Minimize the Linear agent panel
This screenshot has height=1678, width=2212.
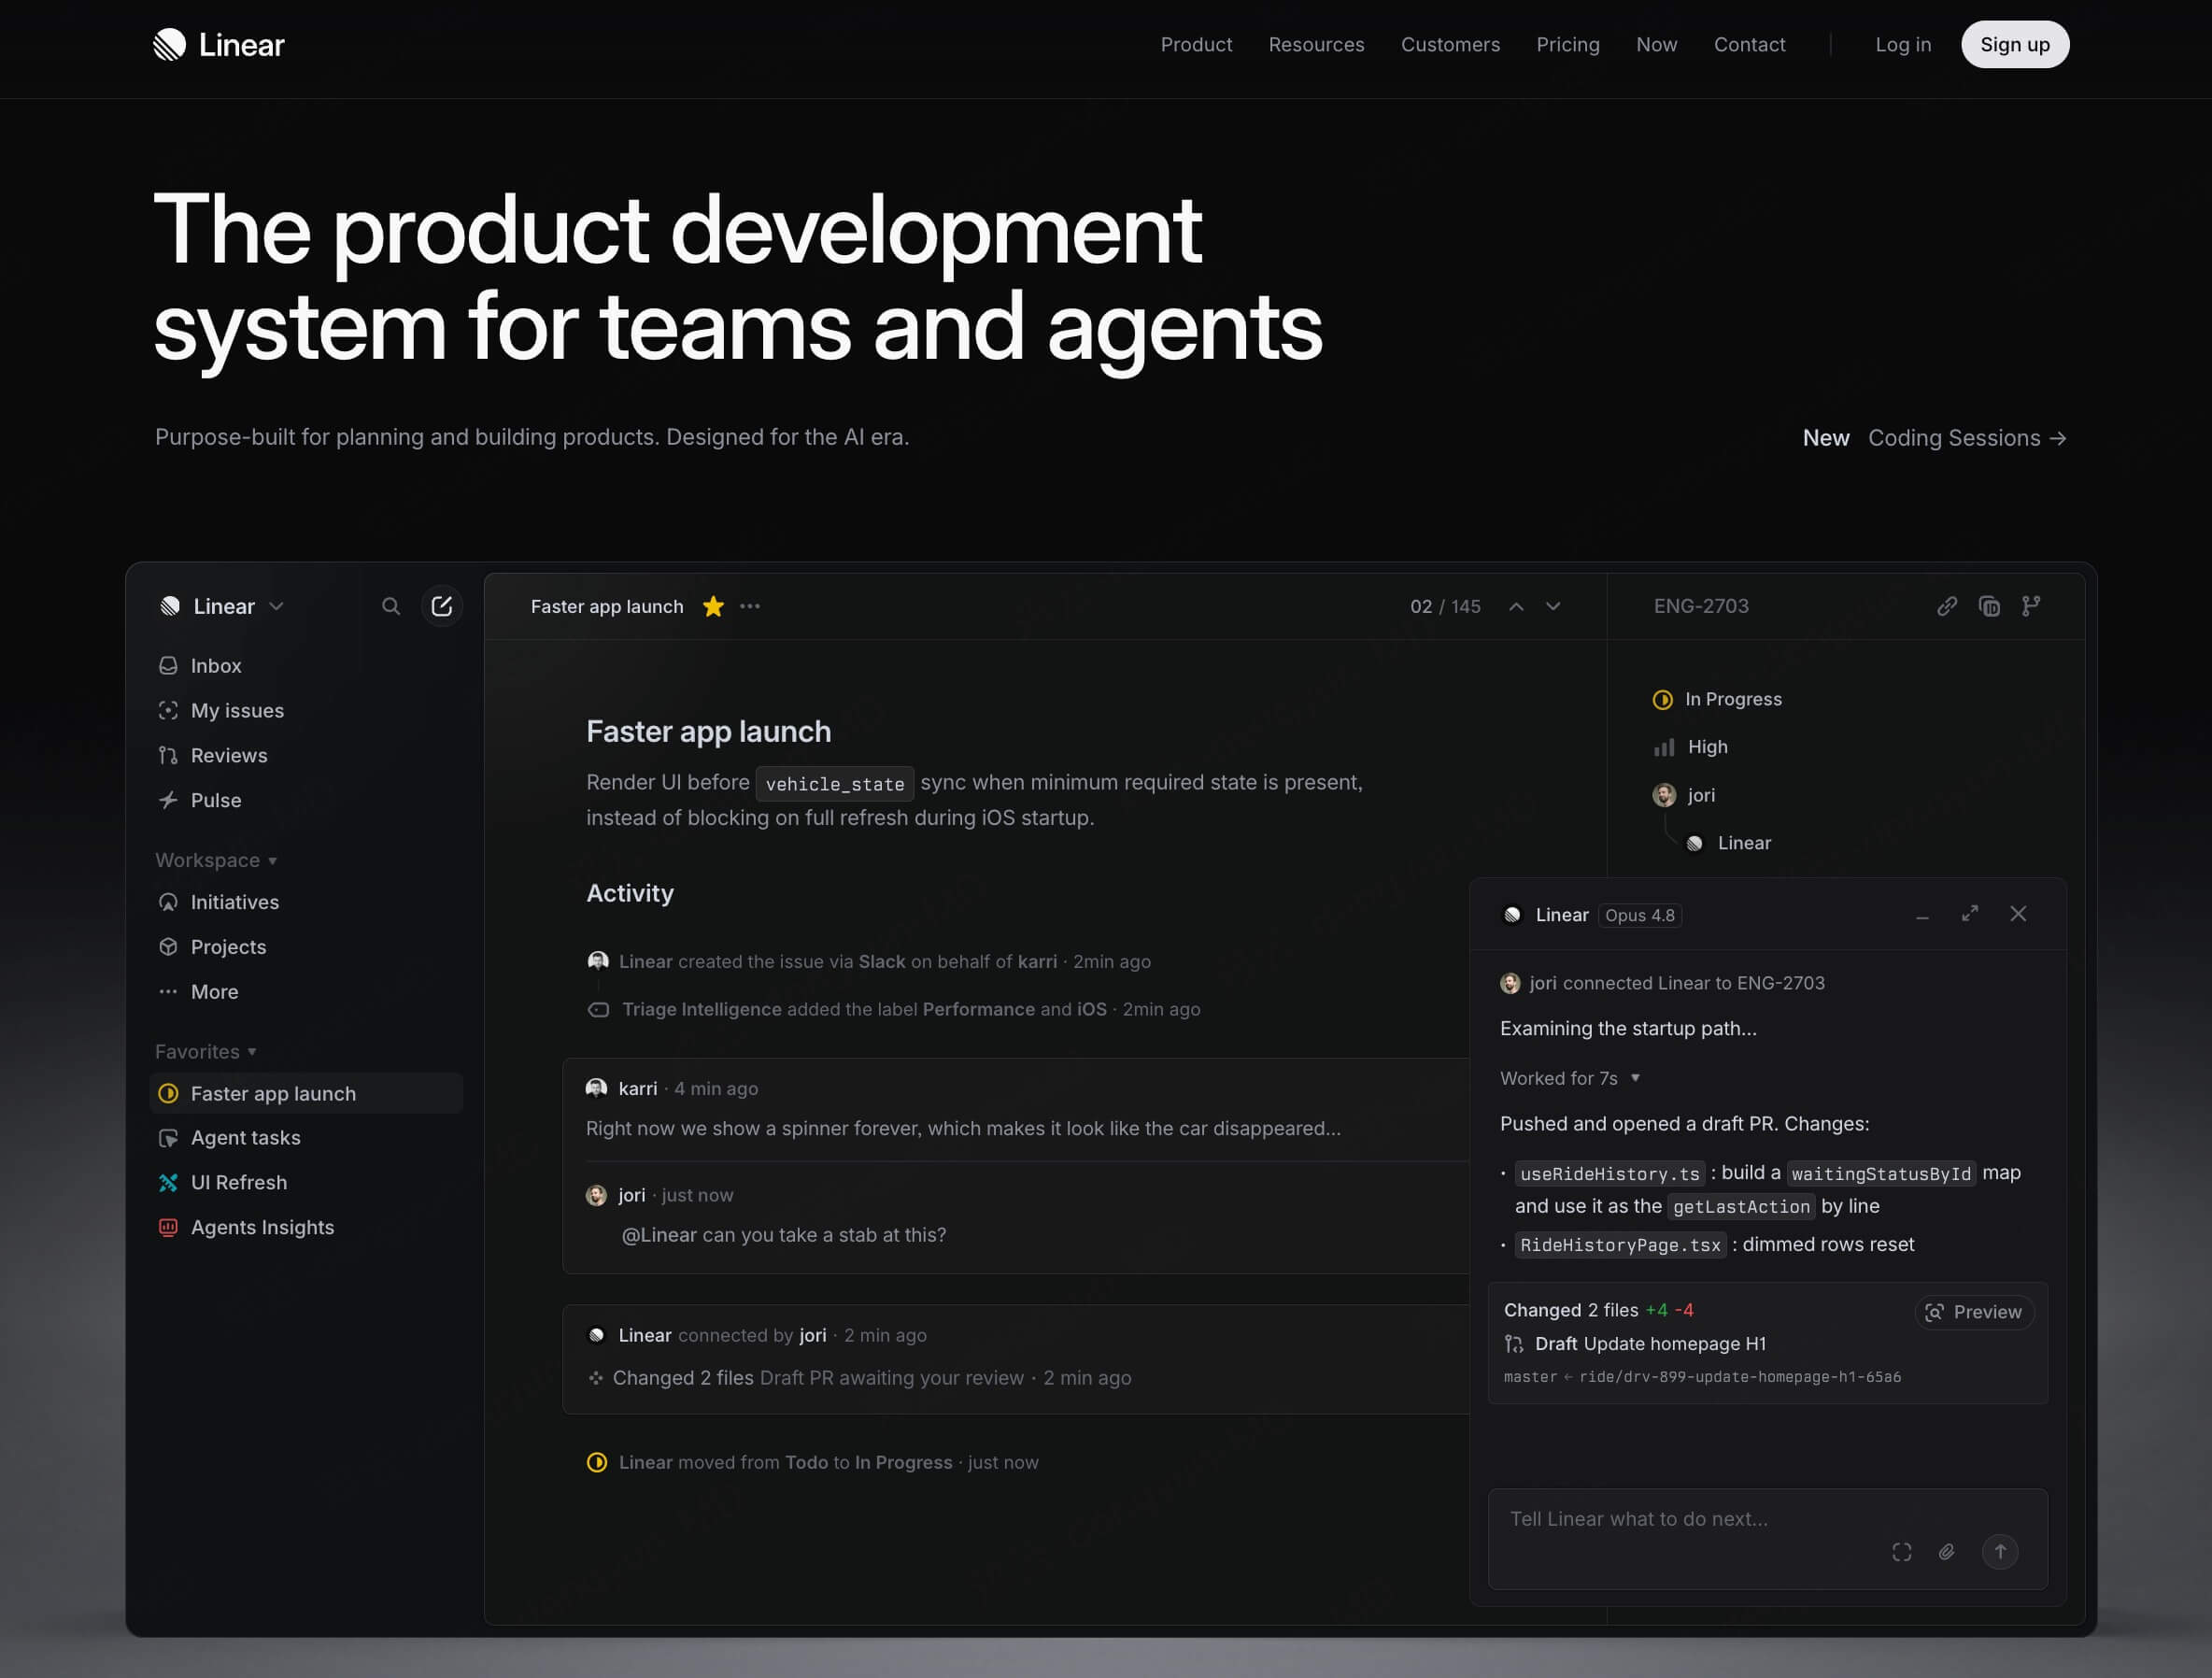coord(1922,915)
